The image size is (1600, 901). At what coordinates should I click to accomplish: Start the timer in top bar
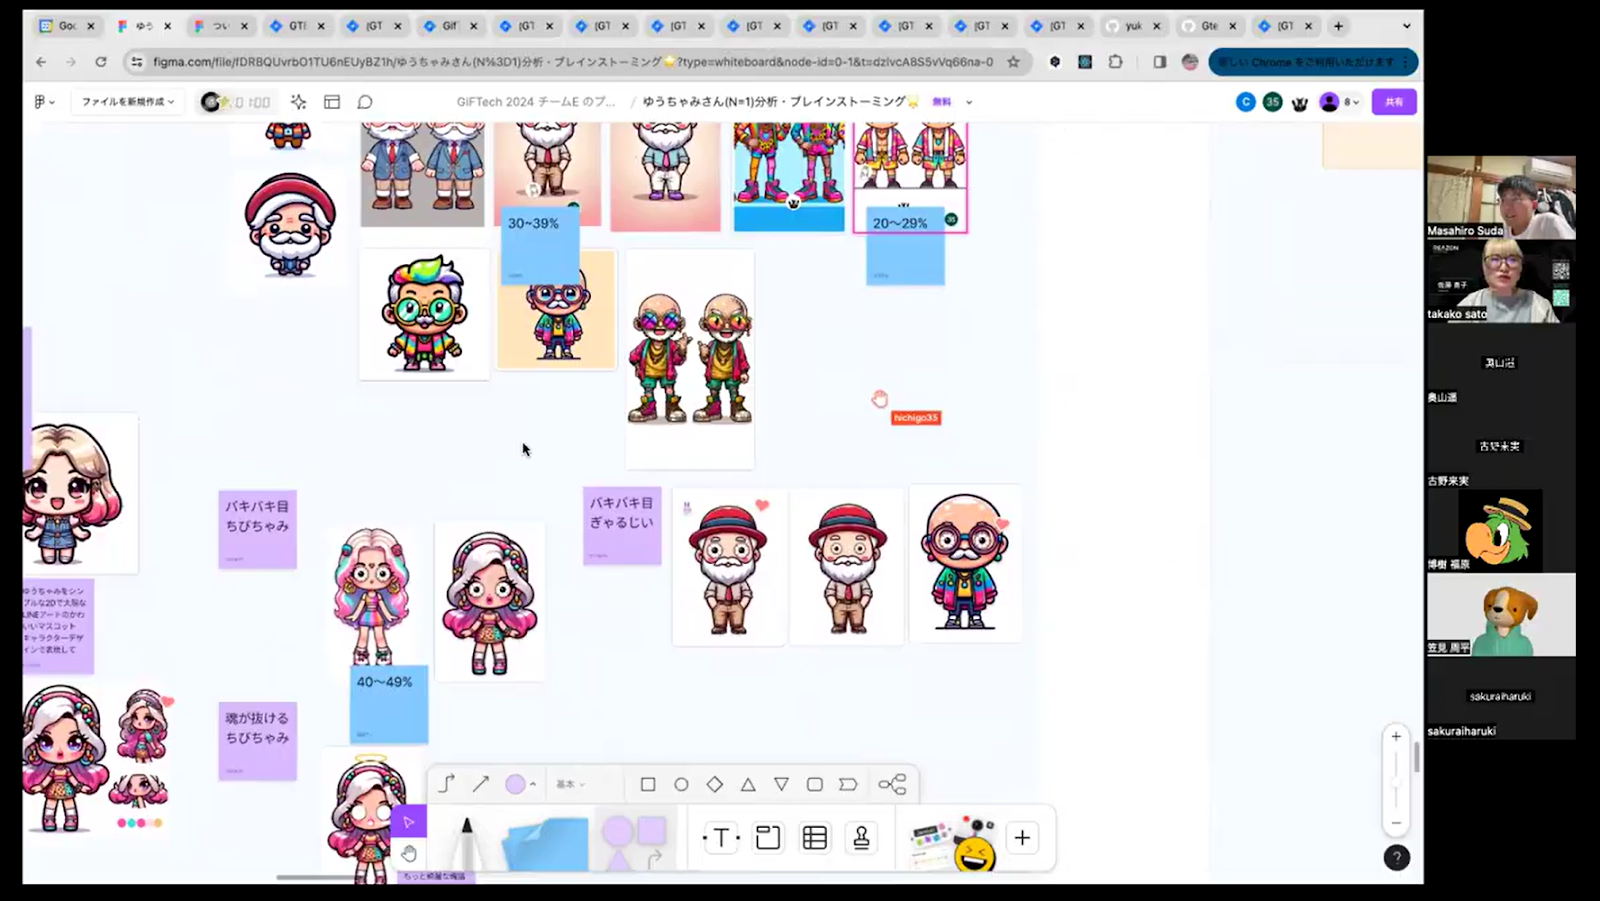pyautogui.click(x=237, y=102)
